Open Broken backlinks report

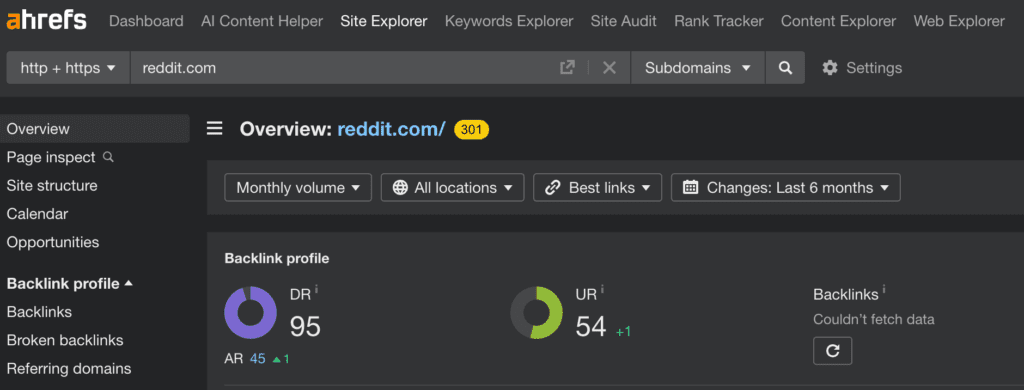[x=65, y=340]
